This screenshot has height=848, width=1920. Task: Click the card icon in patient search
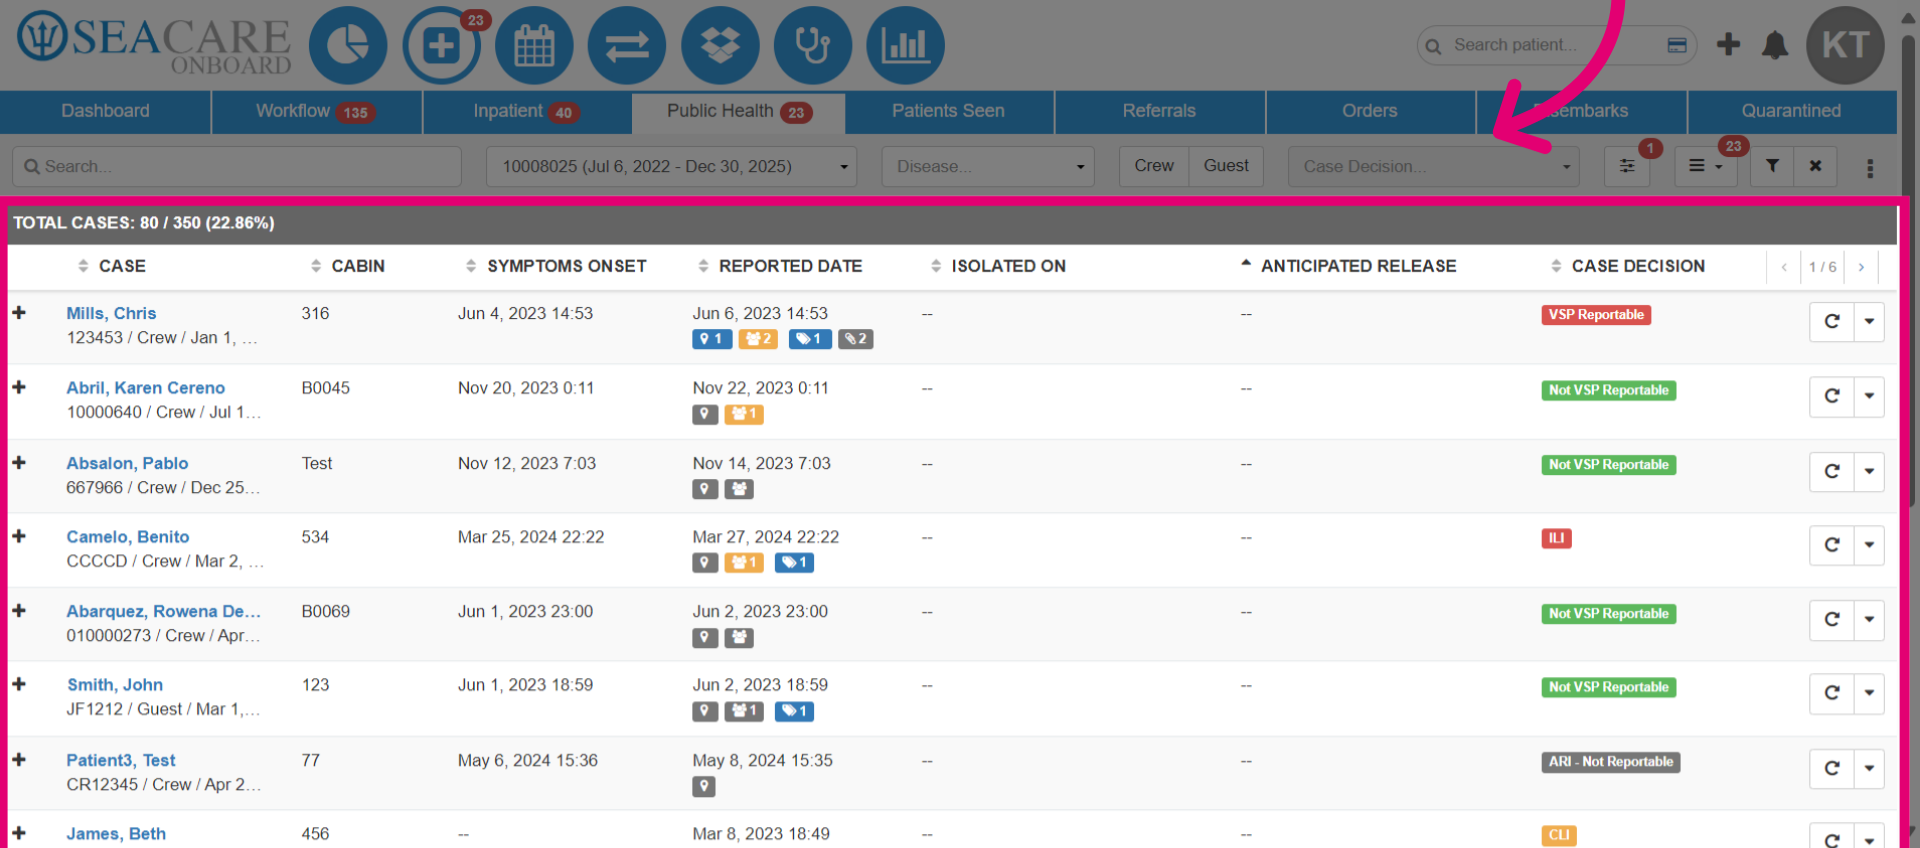(x=1677, y=45)
